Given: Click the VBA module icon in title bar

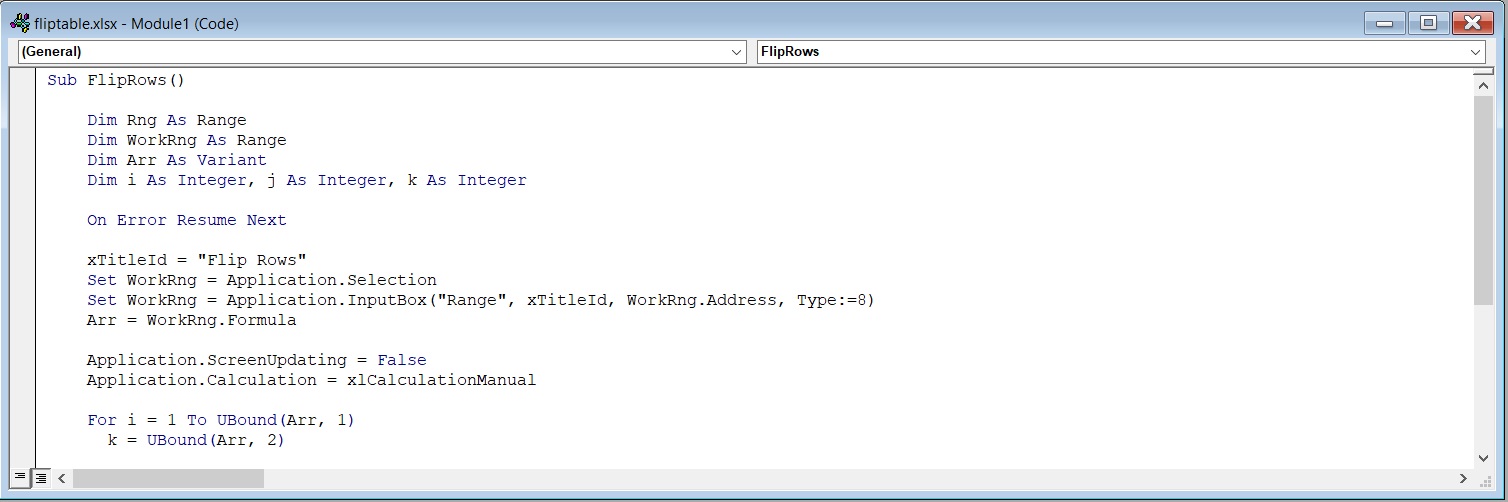Looking at the screenshot, I should (x=19, y=23).
